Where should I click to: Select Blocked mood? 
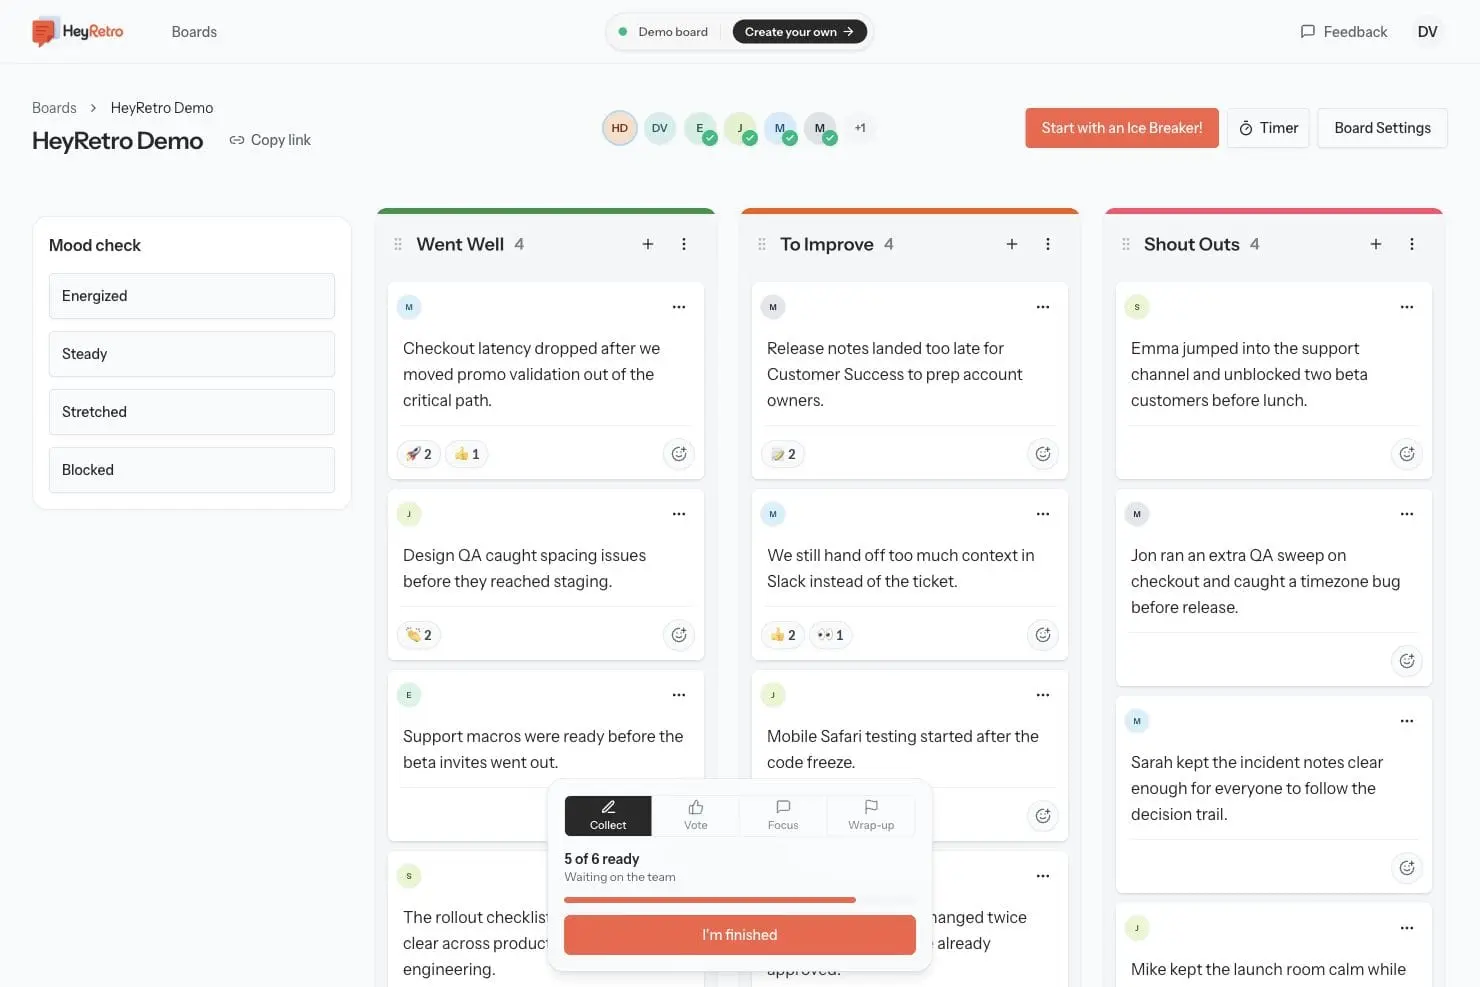point(192,470)
